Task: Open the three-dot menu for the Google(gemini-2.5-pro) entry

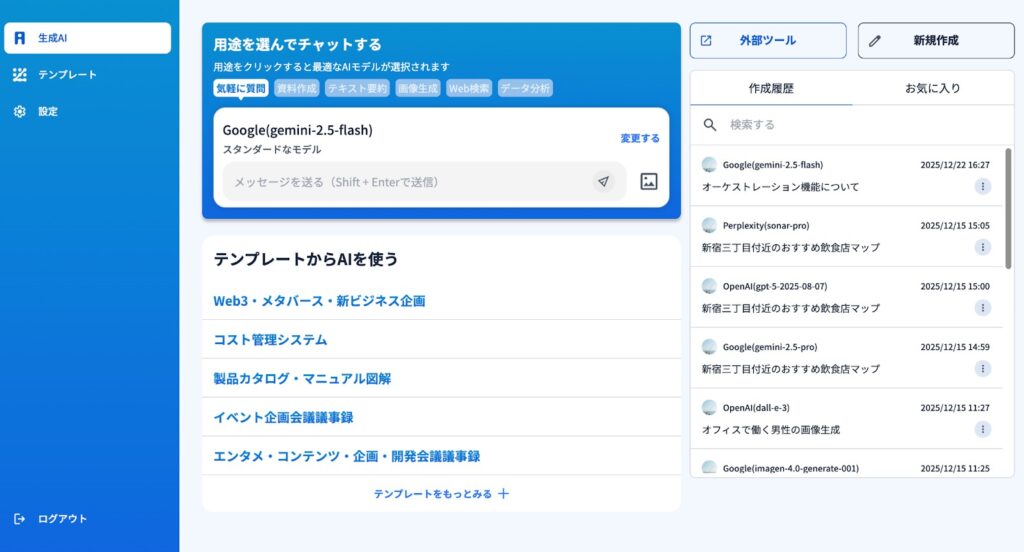Action: pyautogui.click(x=983, y=368)
